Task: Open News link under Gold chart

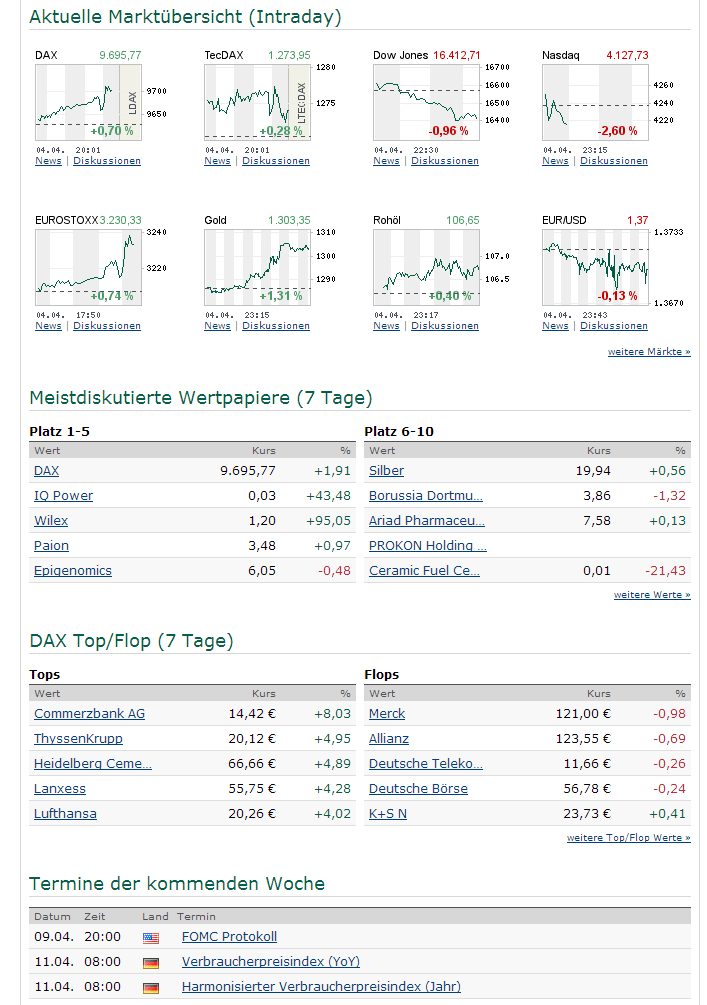Action: (x=217, y=326)
